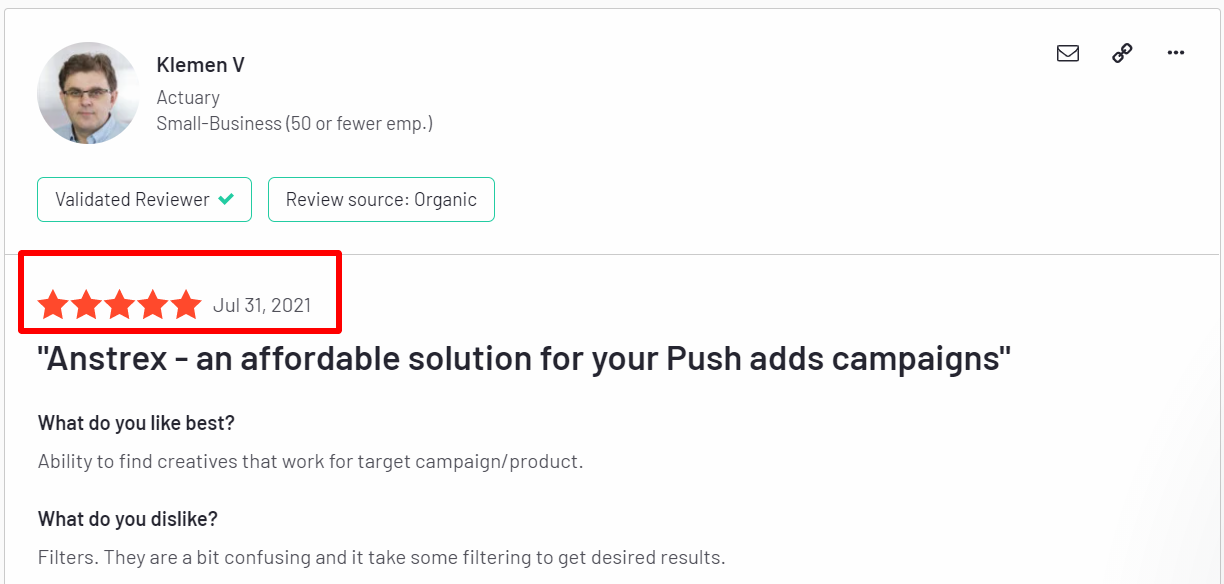Open the Anstrex review title
Image resolution: width=1224 pixels, height=584 pixels.
pyautogui.click(x=524, y=358)
